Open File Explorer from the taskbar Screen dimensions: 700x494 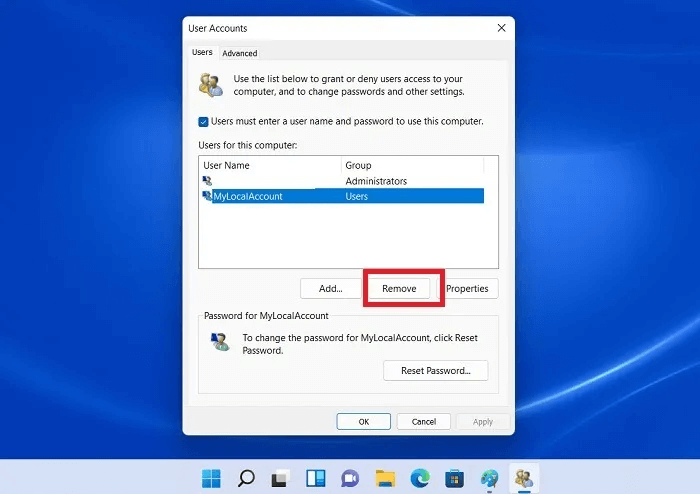click(x=385, y=478)
